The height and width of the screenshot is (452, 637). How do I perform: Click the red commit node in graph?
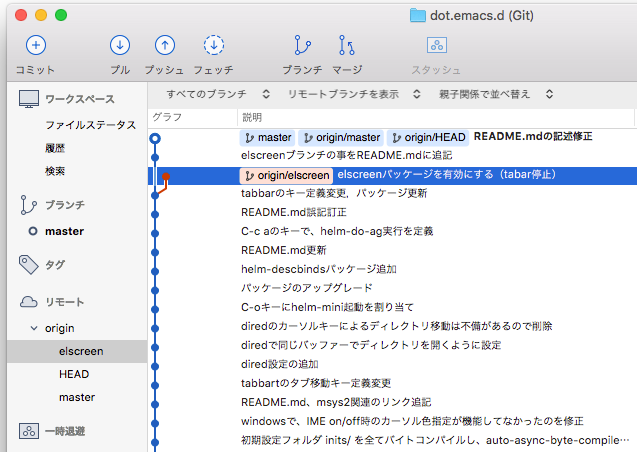coord(166,176)
